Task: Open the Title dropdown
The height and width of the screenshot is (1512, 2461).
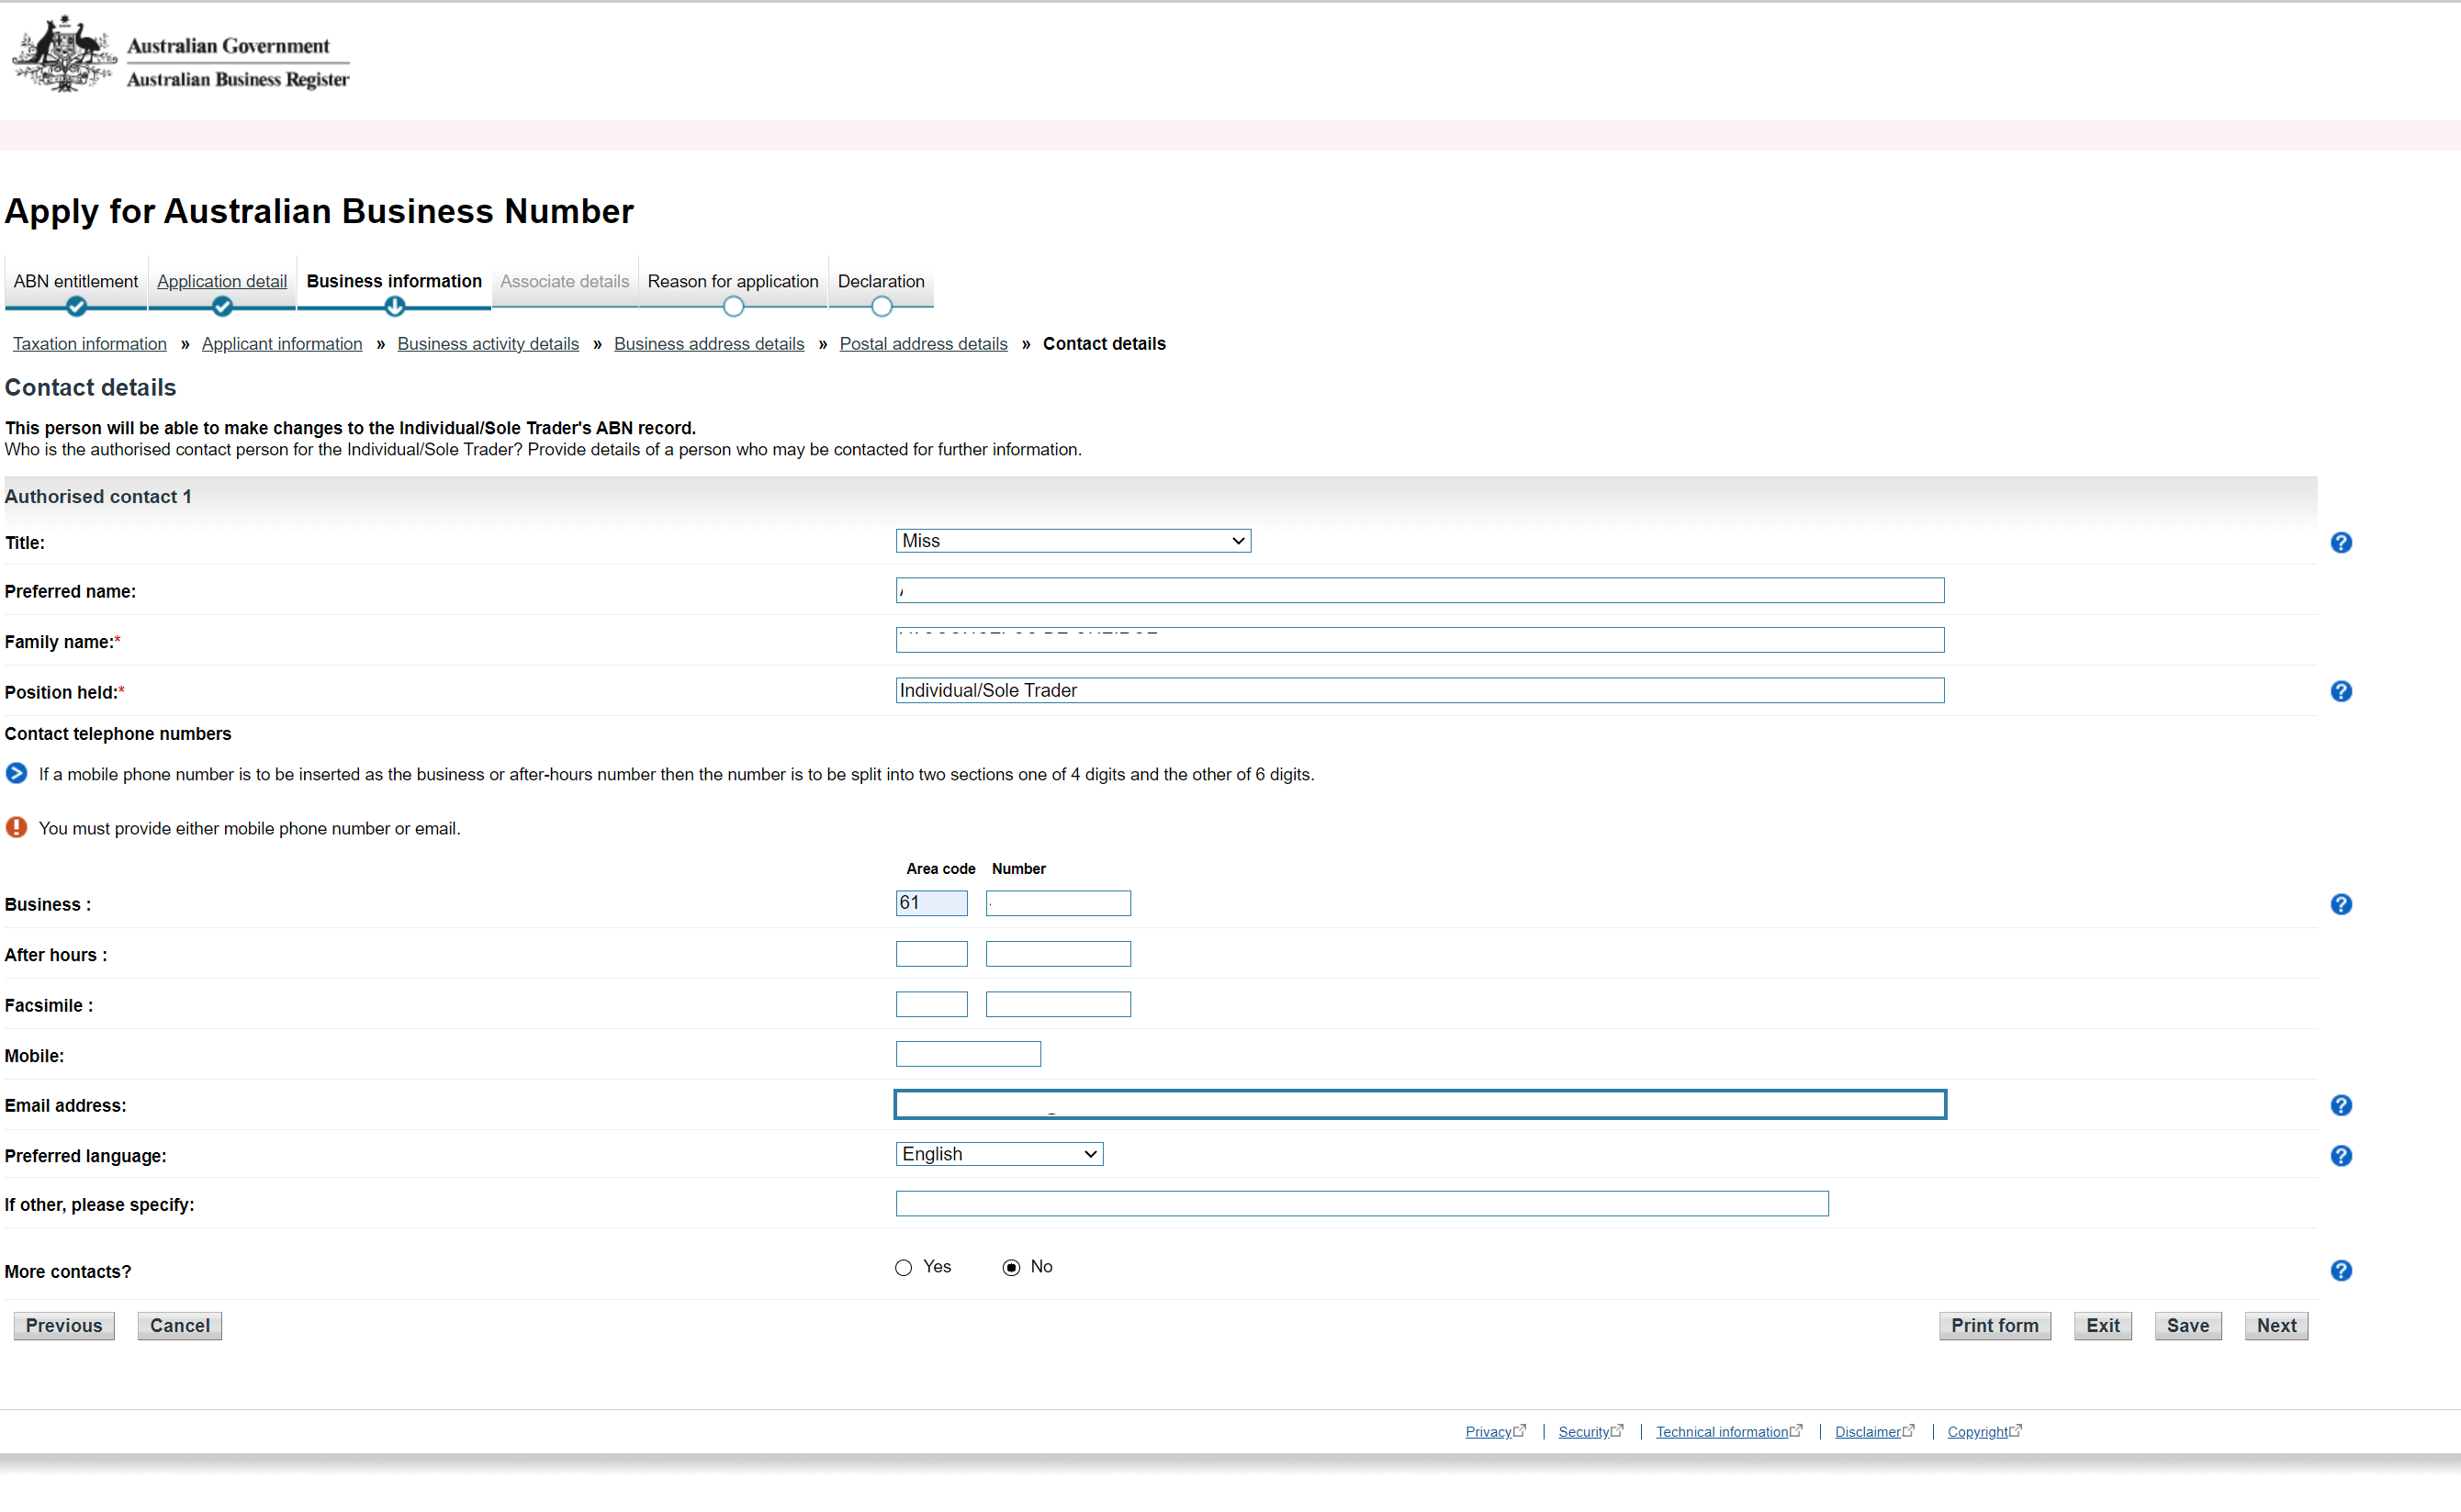Action: click(x=1072, y=541)
